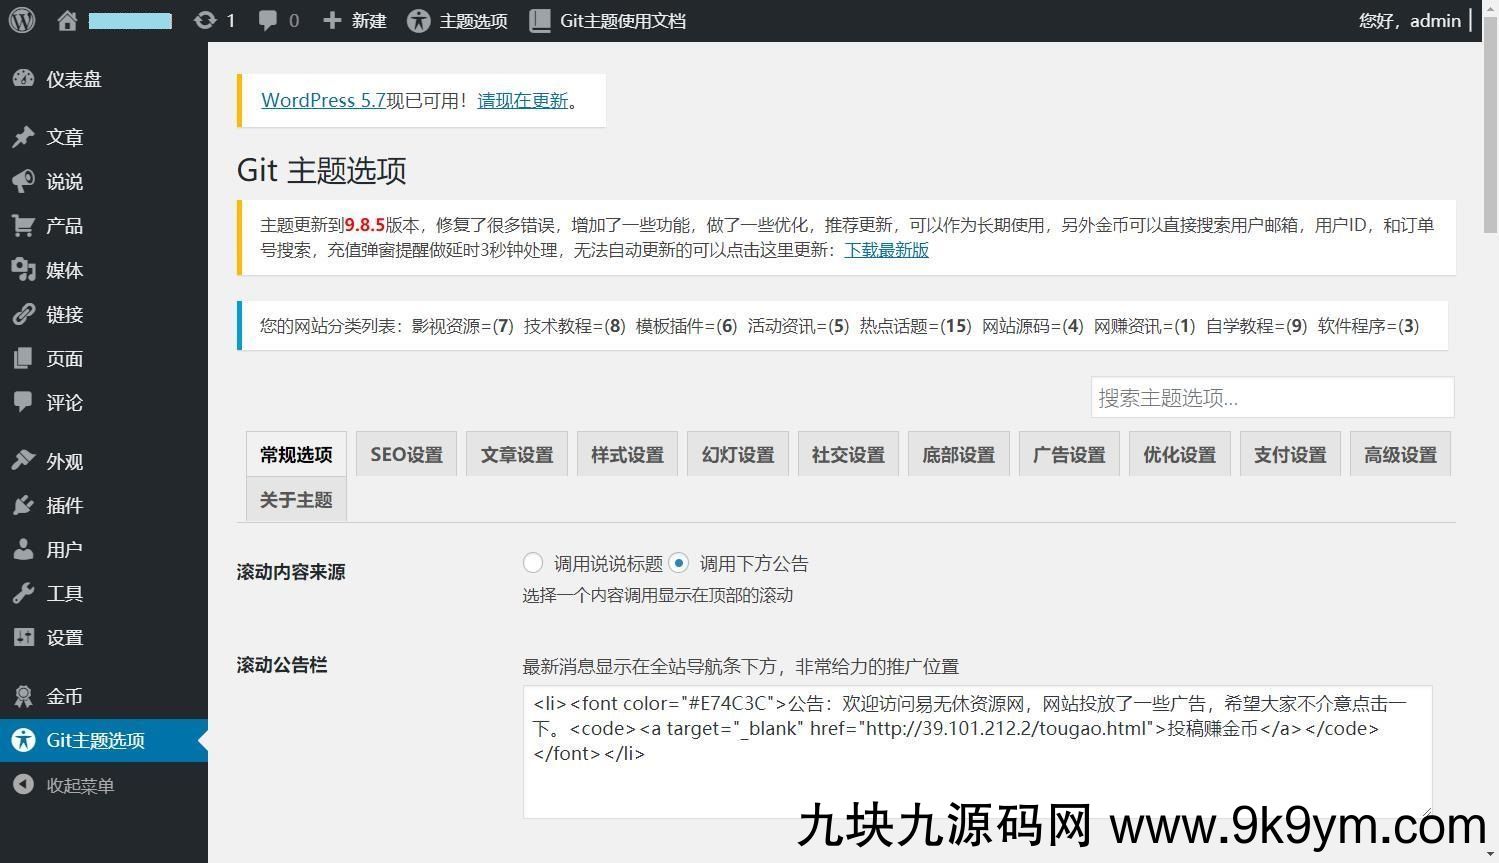This screenshot has width=1499, height=863.
Task: Click the 新建 plus icon
Action: (332, 20)
